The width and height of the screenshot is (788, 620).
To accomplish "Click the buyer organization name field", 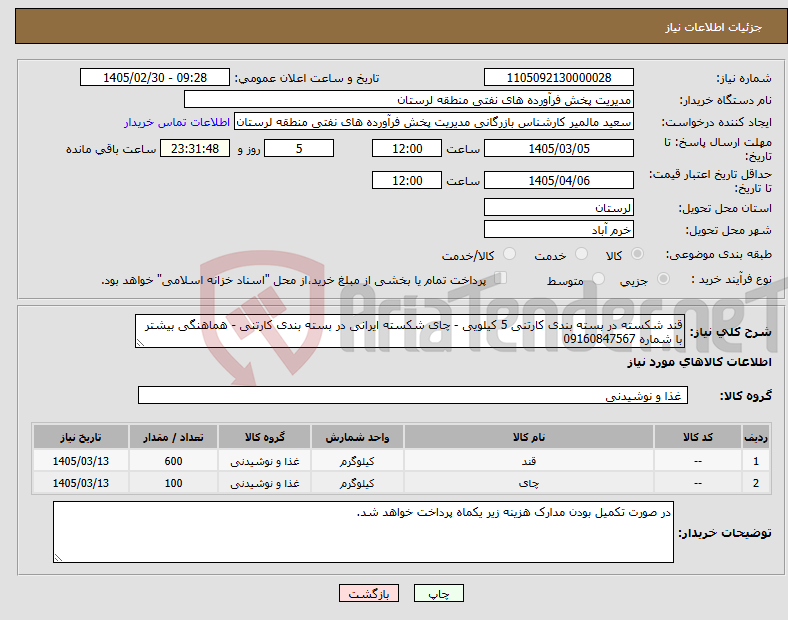I will pyautogui.click(x=409, y=99).
